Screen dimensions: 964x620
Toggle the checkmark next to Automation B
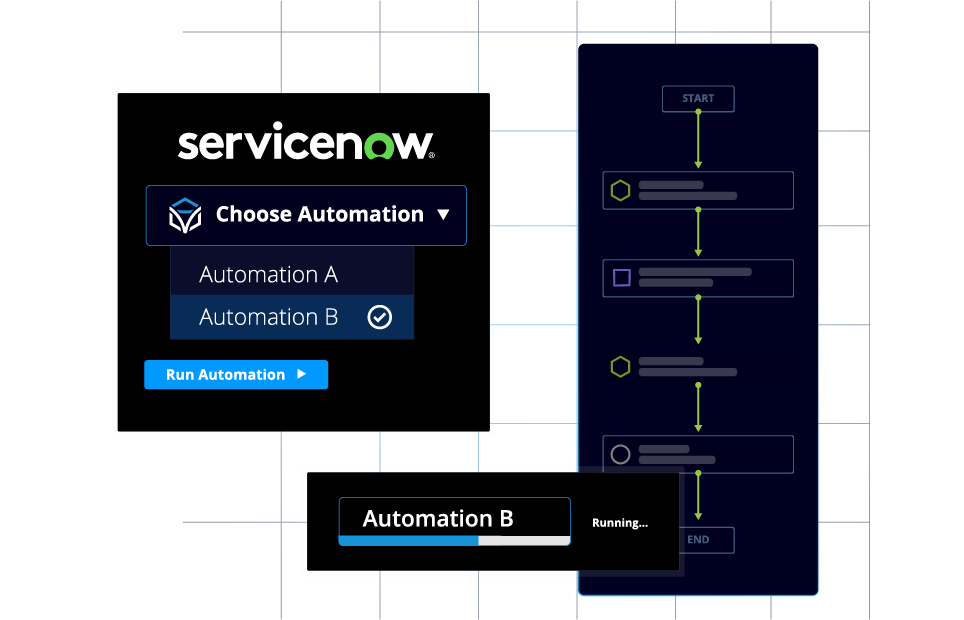(x=379, y=317)
